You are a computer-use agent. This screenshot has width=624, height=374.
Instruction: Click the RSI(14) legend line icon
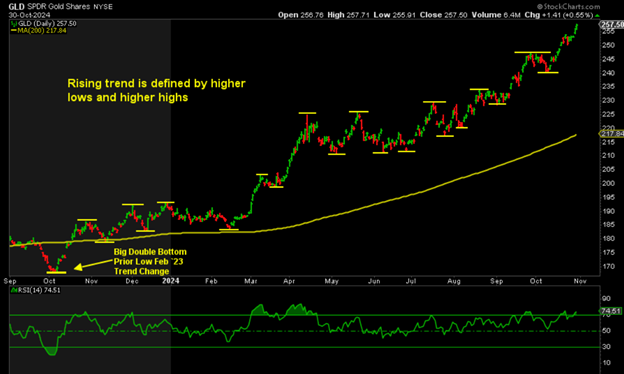(14, 290)
